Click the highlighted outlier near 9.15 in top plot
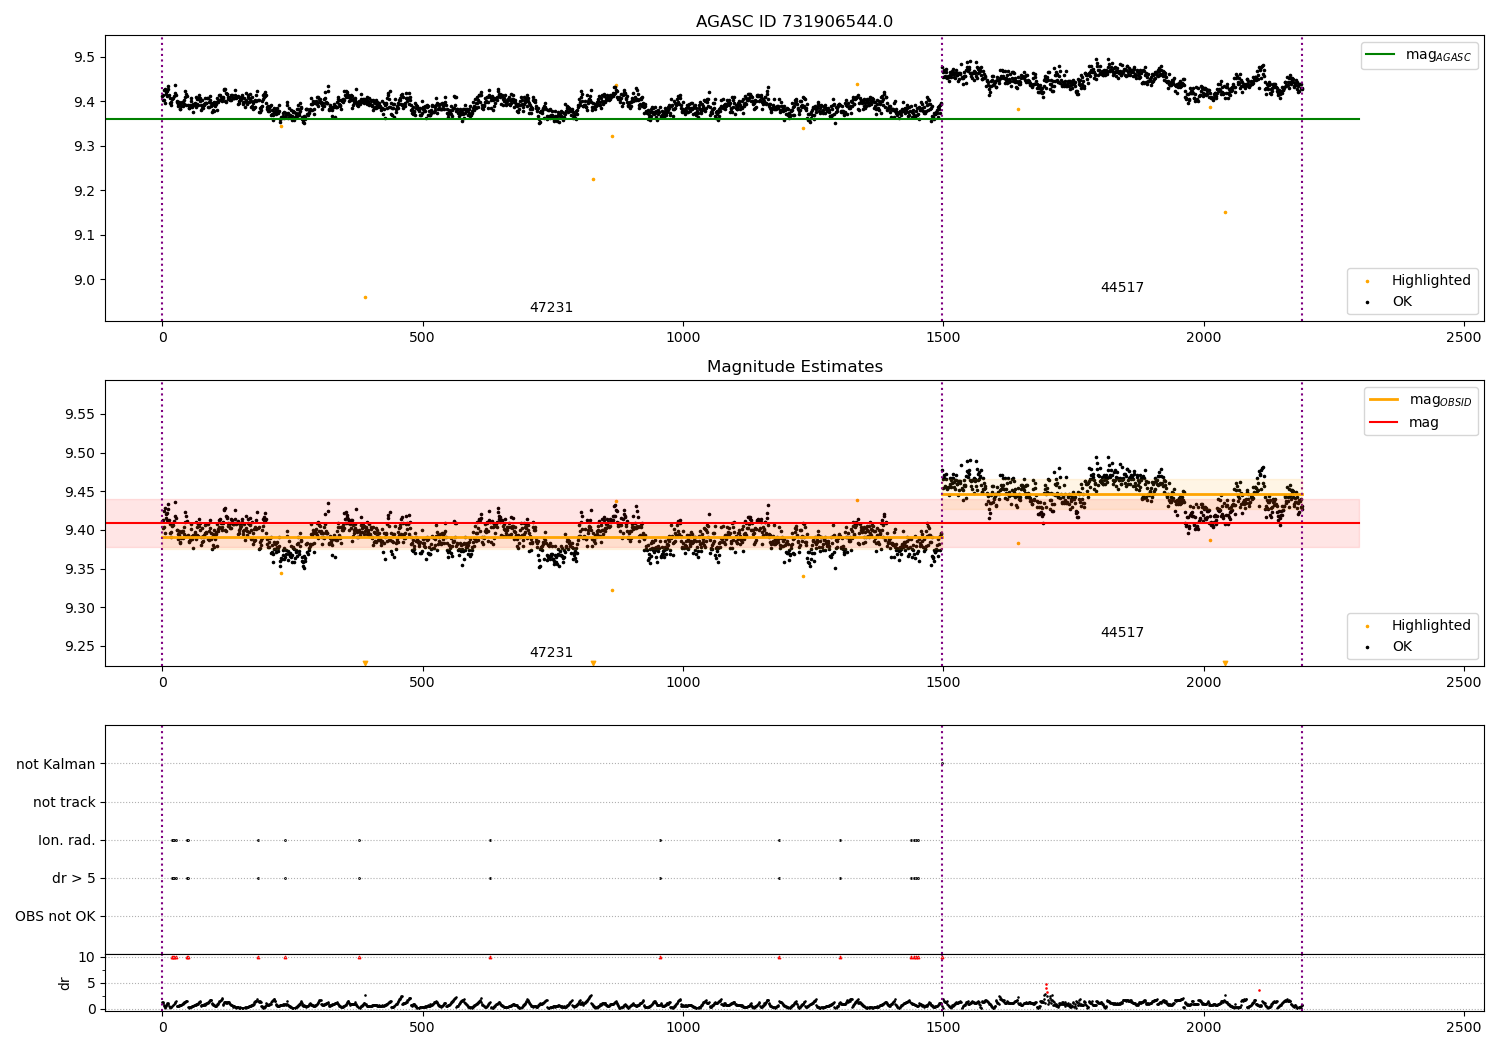The width and height of the screenshot is (1500, 1050). click(1225, 212)
